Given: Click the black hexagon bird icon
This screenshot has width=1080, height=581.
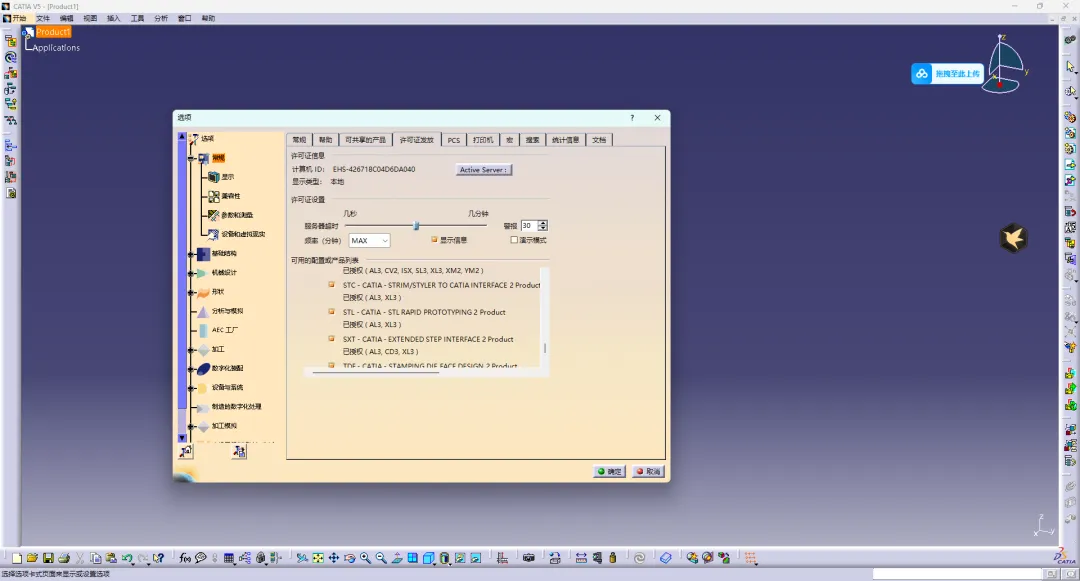Looking at the screenshot, I should [x=1013, y=238].
